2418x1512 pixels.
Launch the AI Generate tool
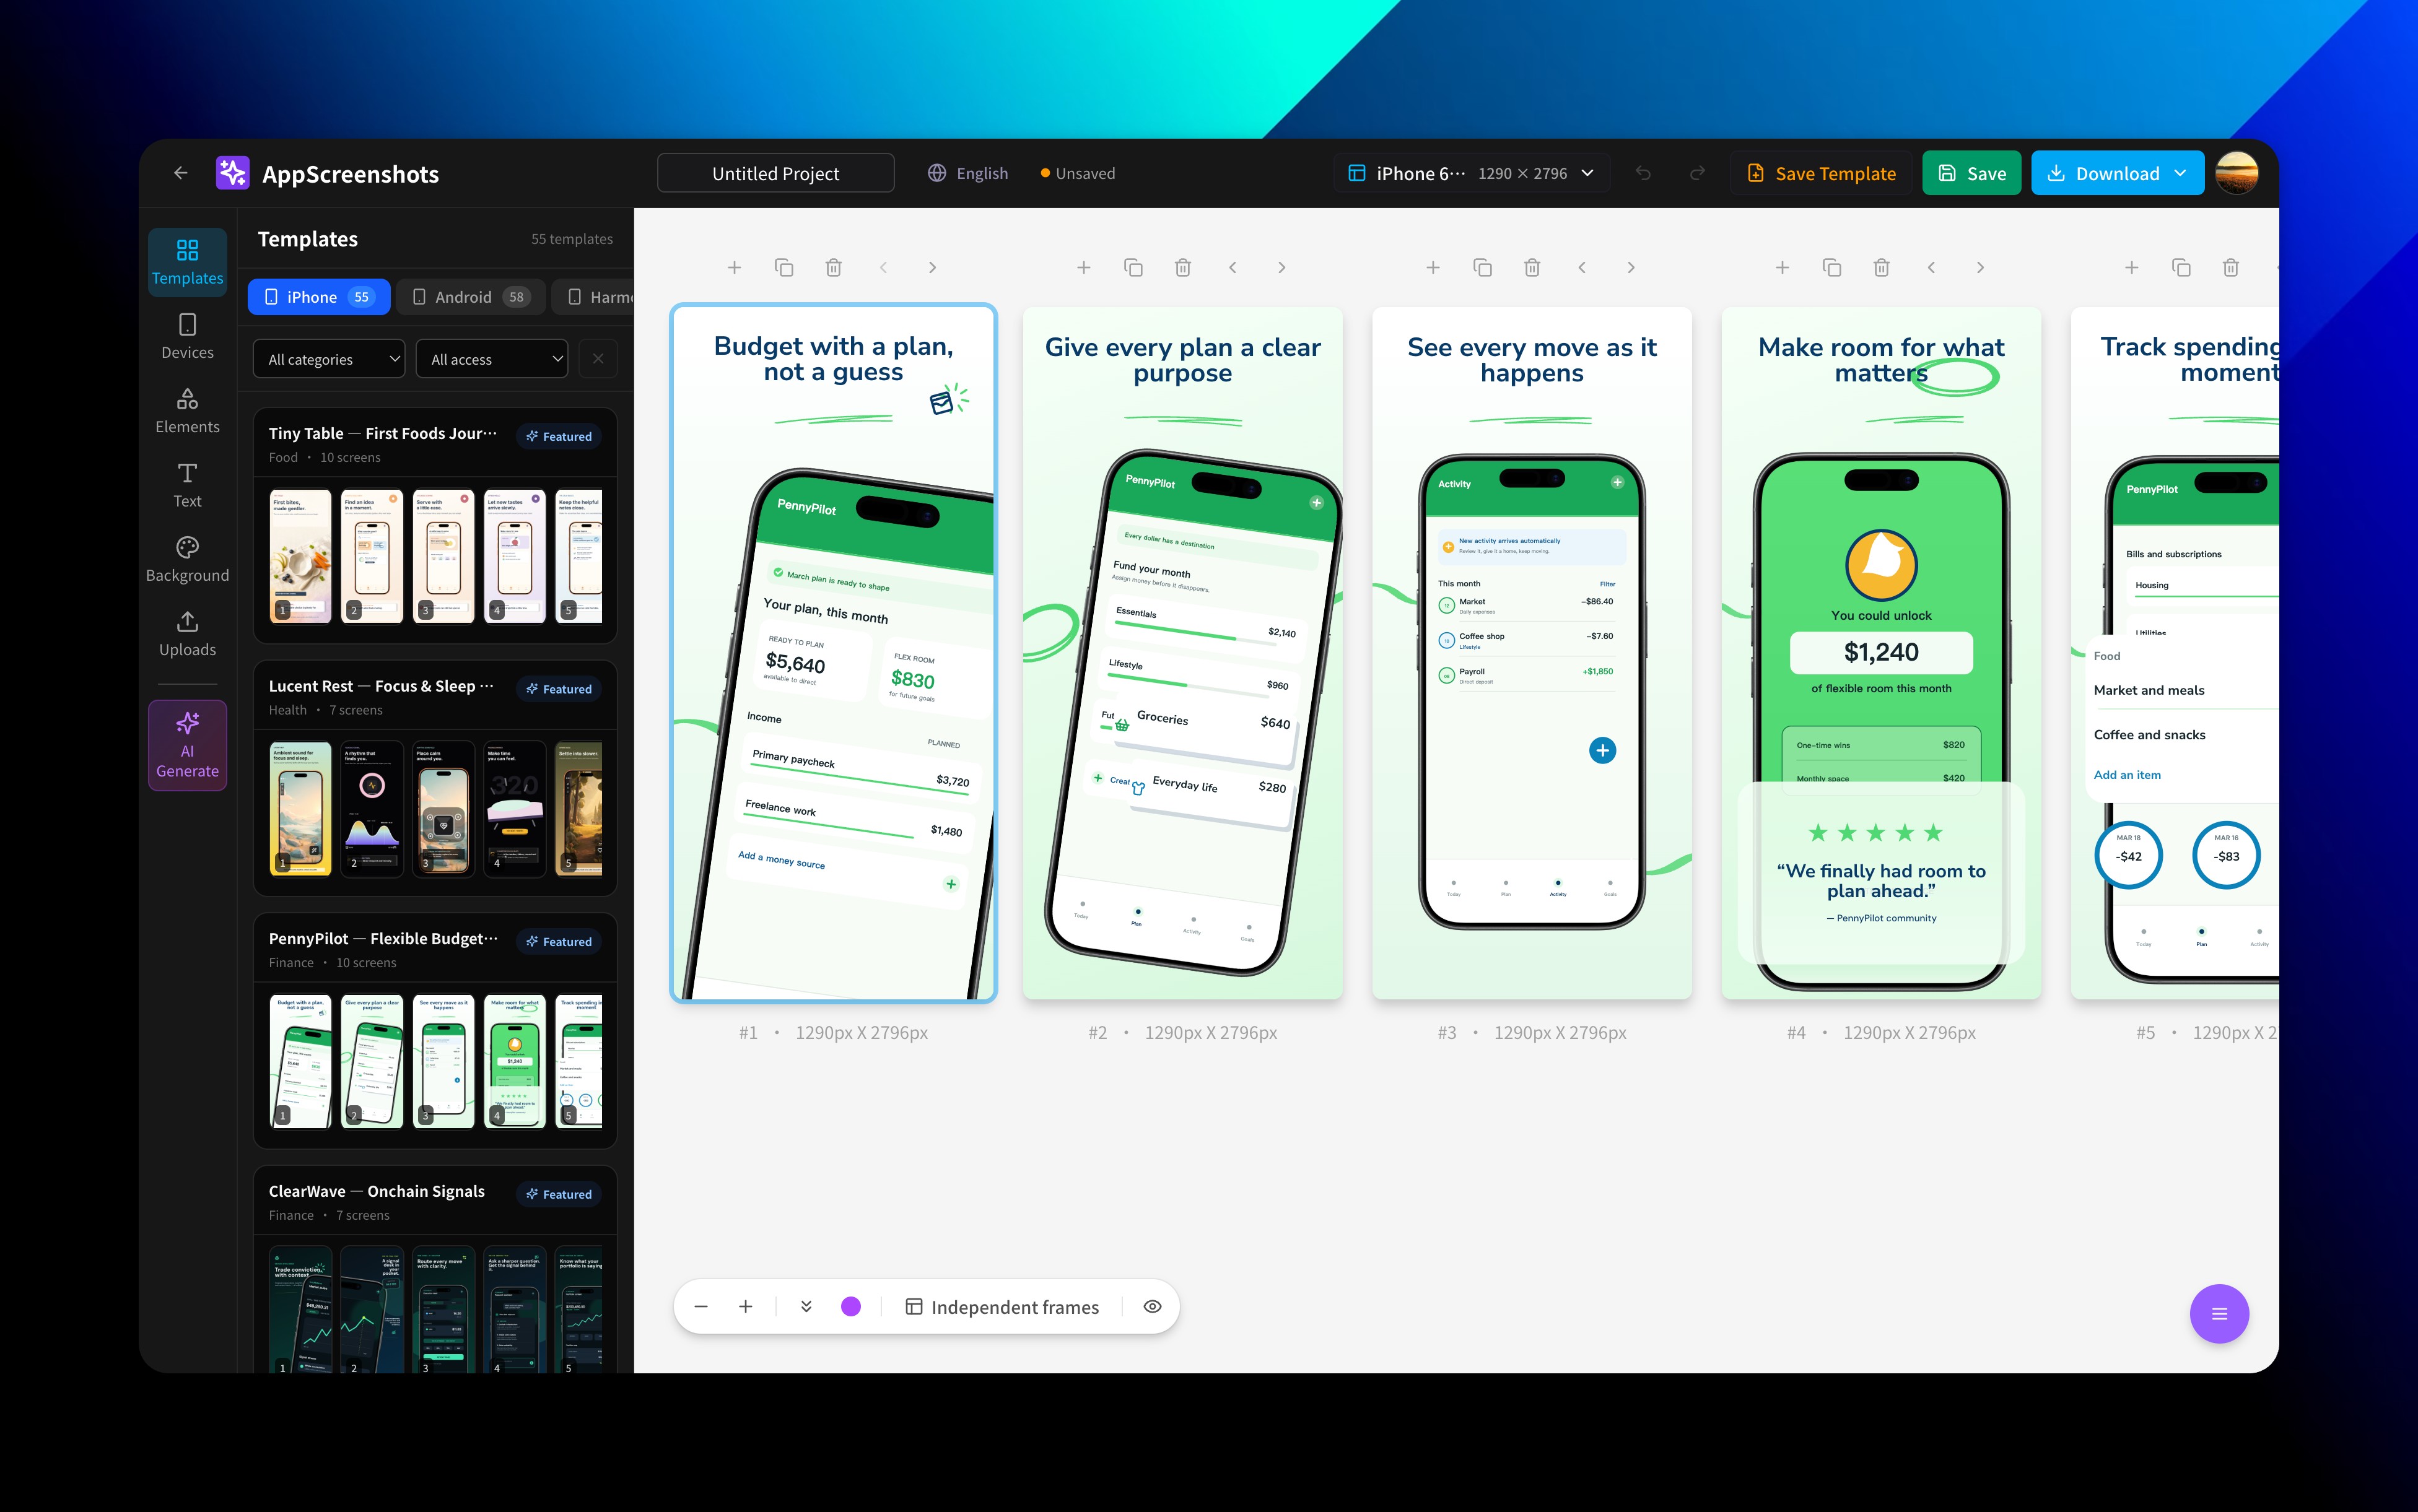point(187,745)
